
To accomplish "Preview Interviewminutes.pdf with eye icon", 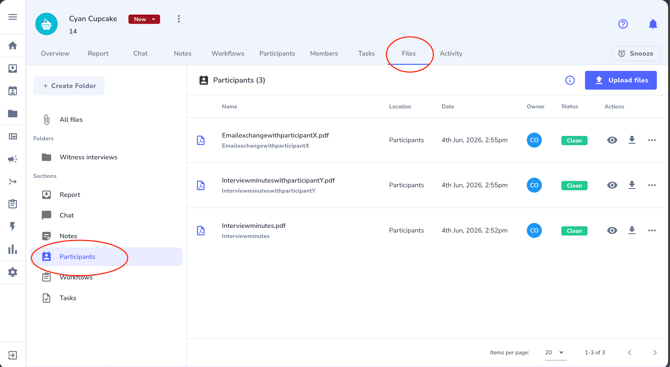I will click(x=612, y=230).
